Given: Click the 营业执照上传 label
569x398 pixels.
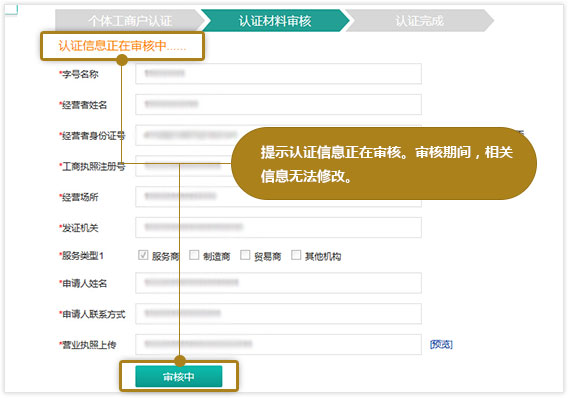Looking at the screenshot, I should pos(87,345).
